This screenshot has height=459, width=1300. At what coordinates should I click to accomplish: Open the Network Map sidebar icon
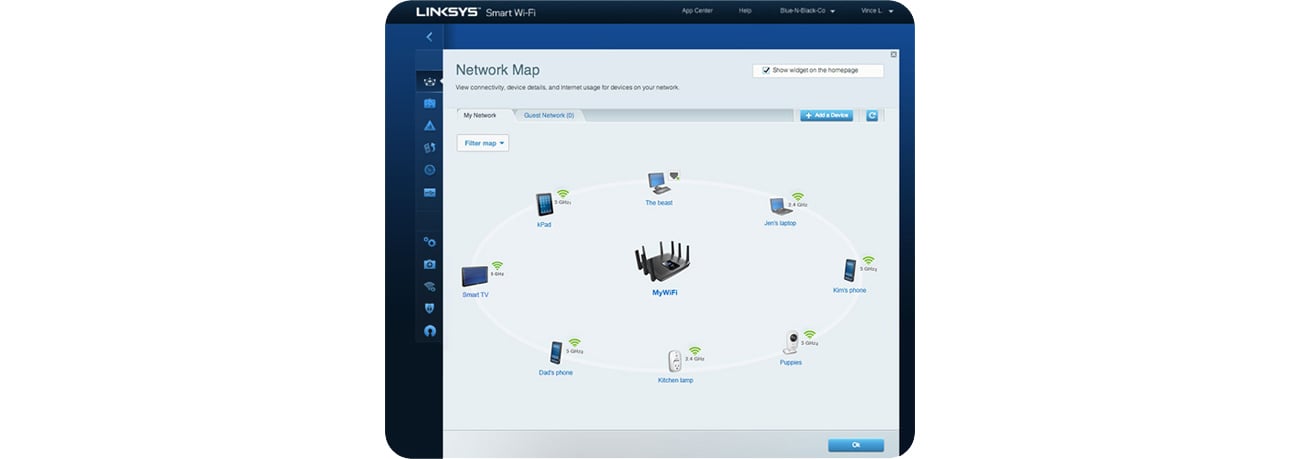[x=429, y=81]
